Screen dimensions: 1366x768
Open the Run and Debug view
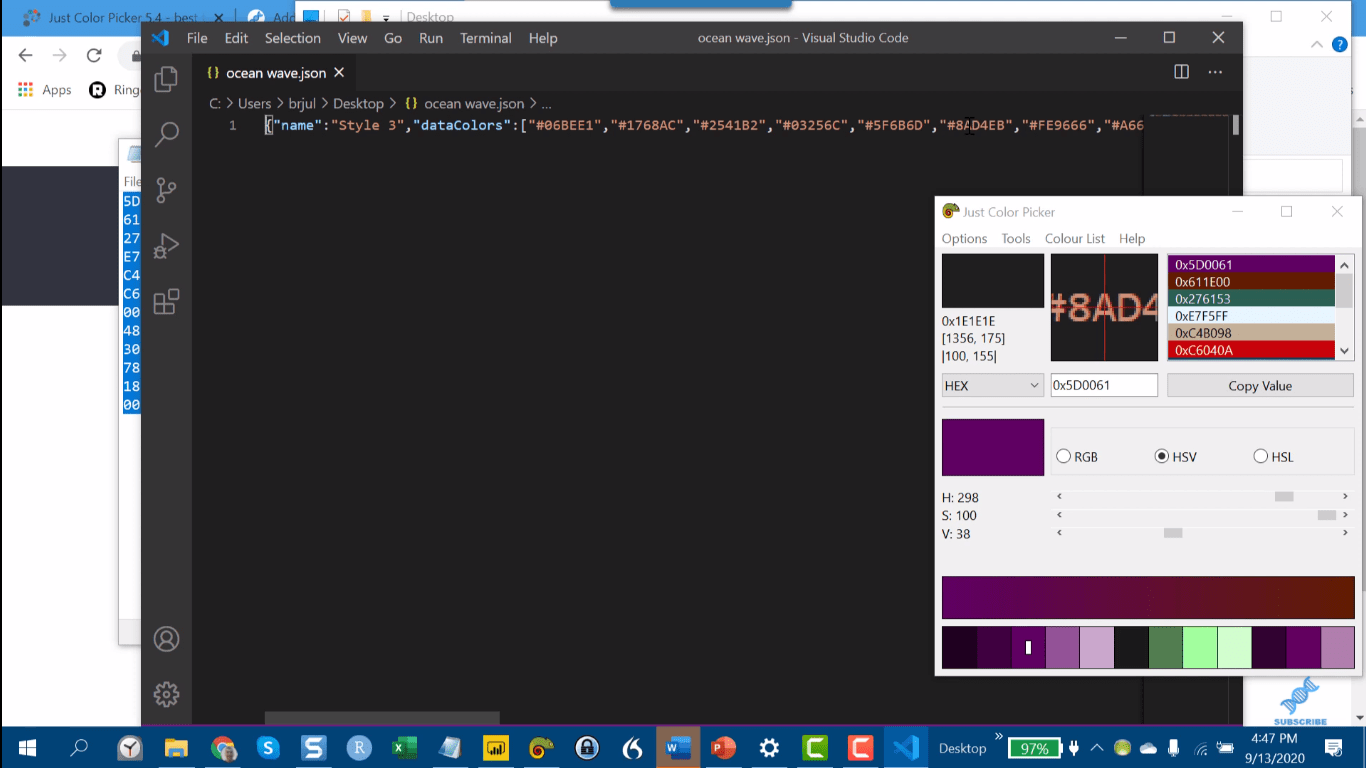pos(166,246)
